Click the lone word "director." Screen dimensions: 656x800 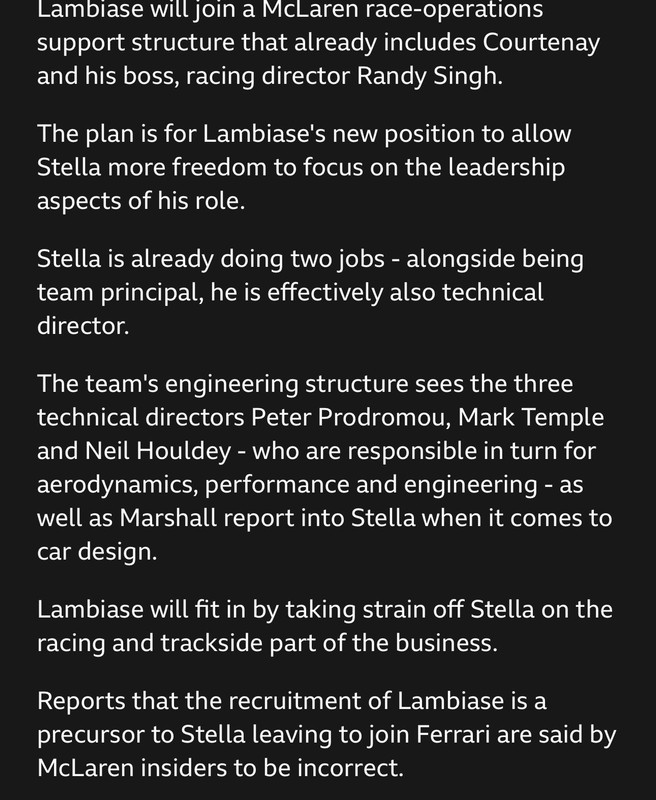click(x=83, y=326)
